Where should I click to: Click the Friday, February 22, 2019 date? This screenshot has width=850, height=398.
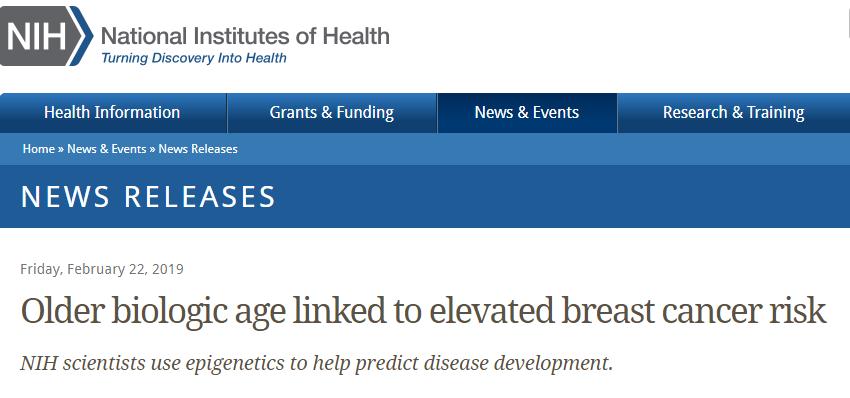tap(102, 269)
